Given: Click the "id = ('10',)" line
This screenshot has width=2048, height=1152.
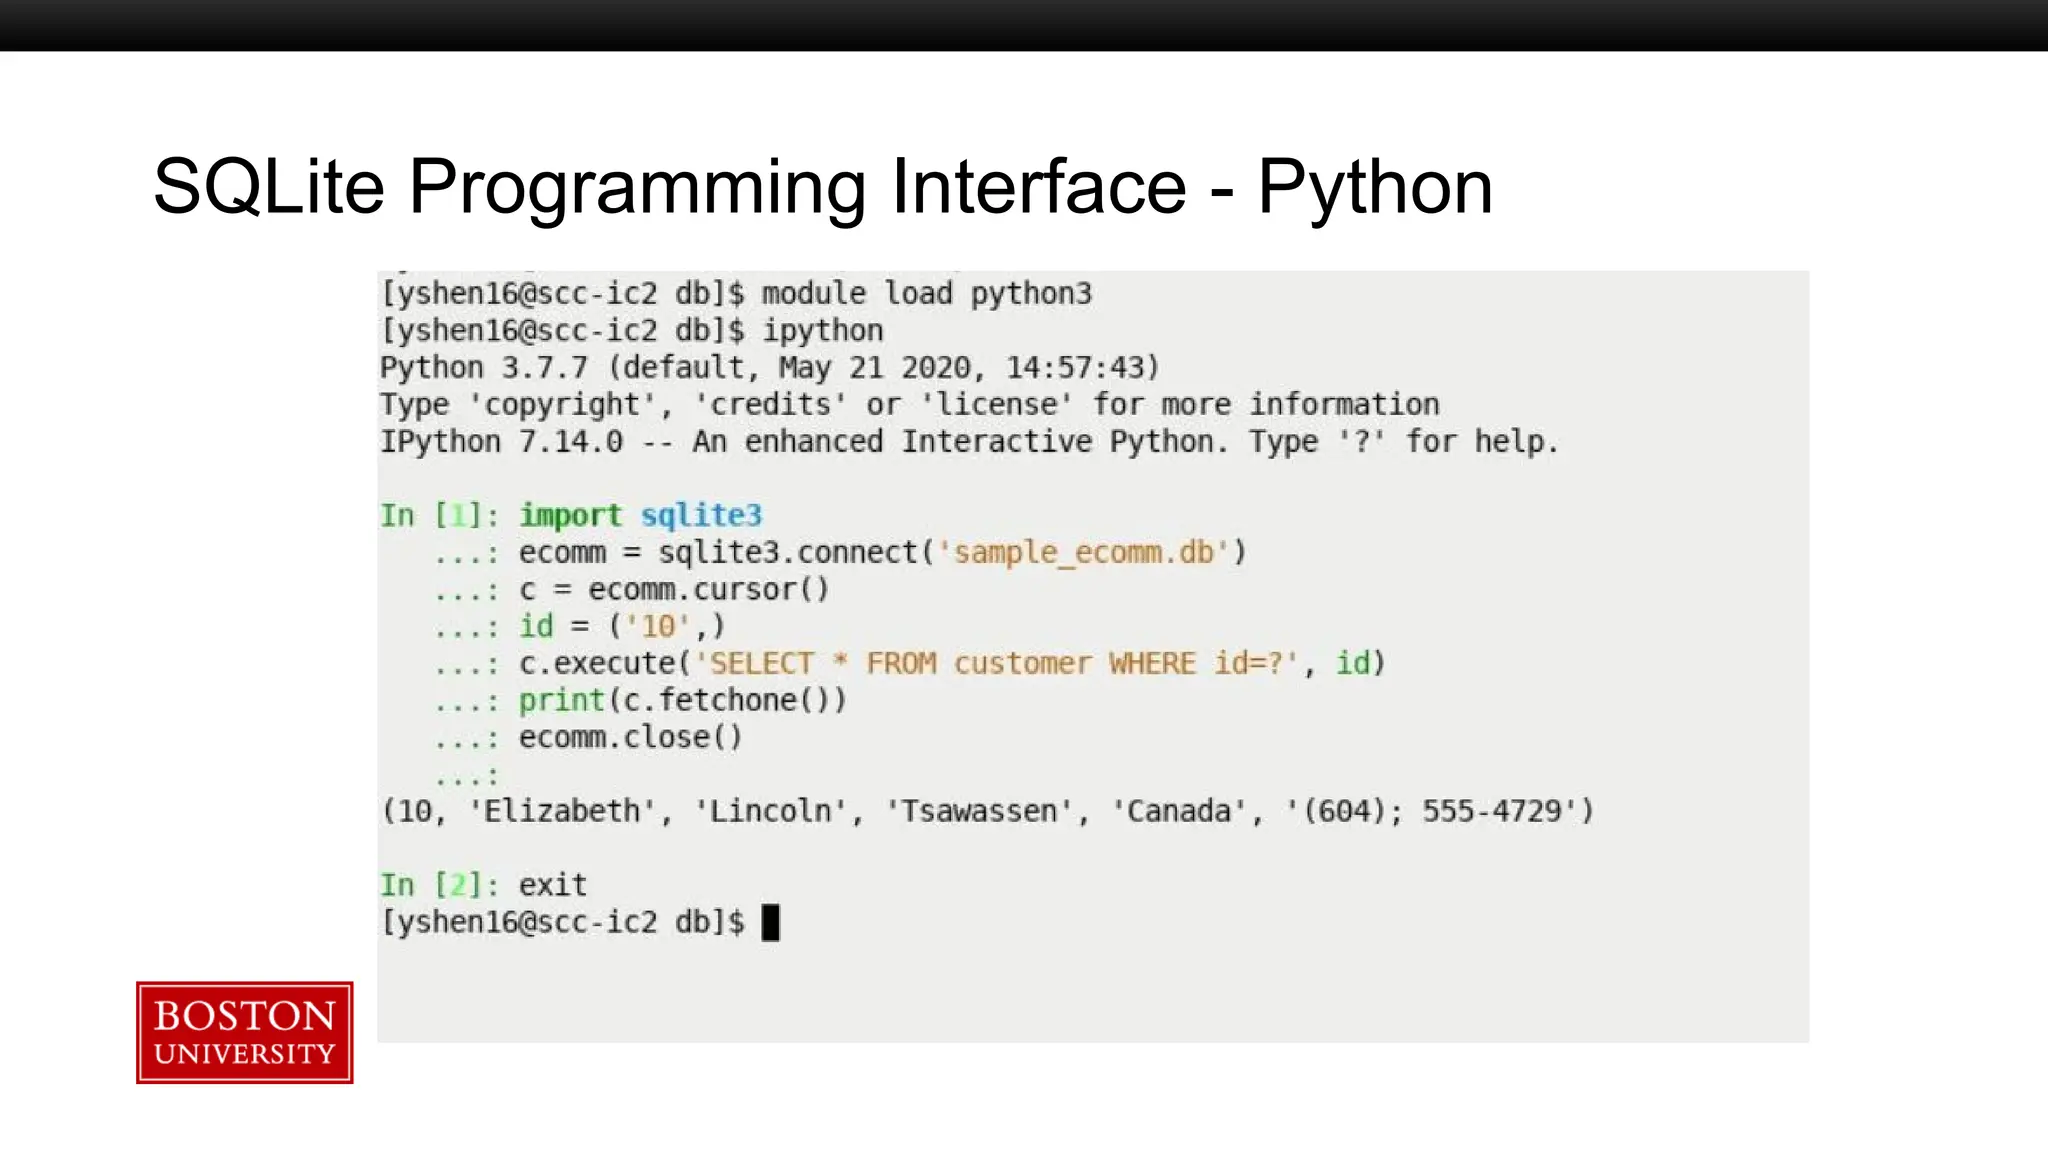Looking at the screenshot, I should 580,627.
